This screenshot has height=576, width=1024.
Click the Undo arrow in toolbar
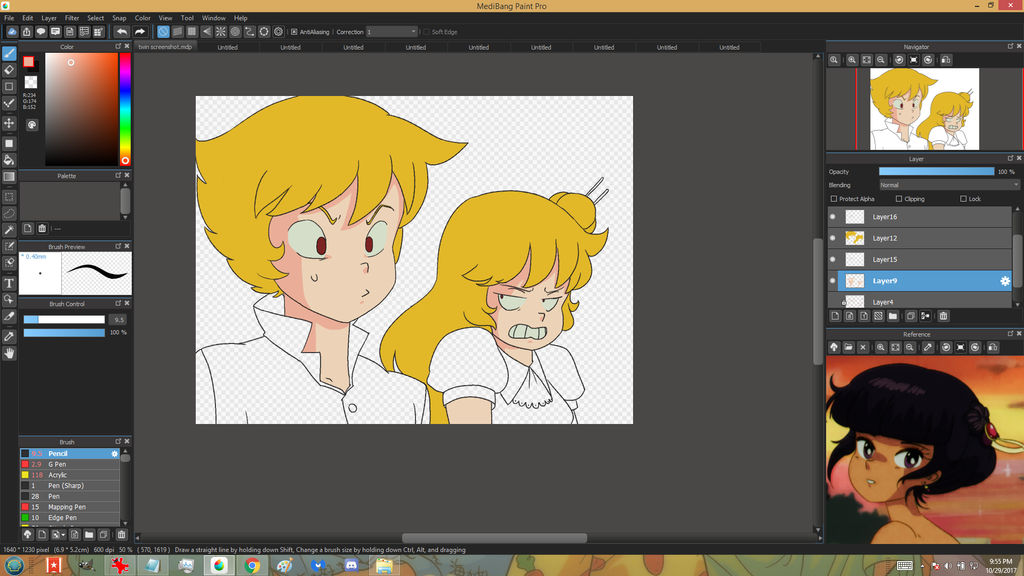121,31
